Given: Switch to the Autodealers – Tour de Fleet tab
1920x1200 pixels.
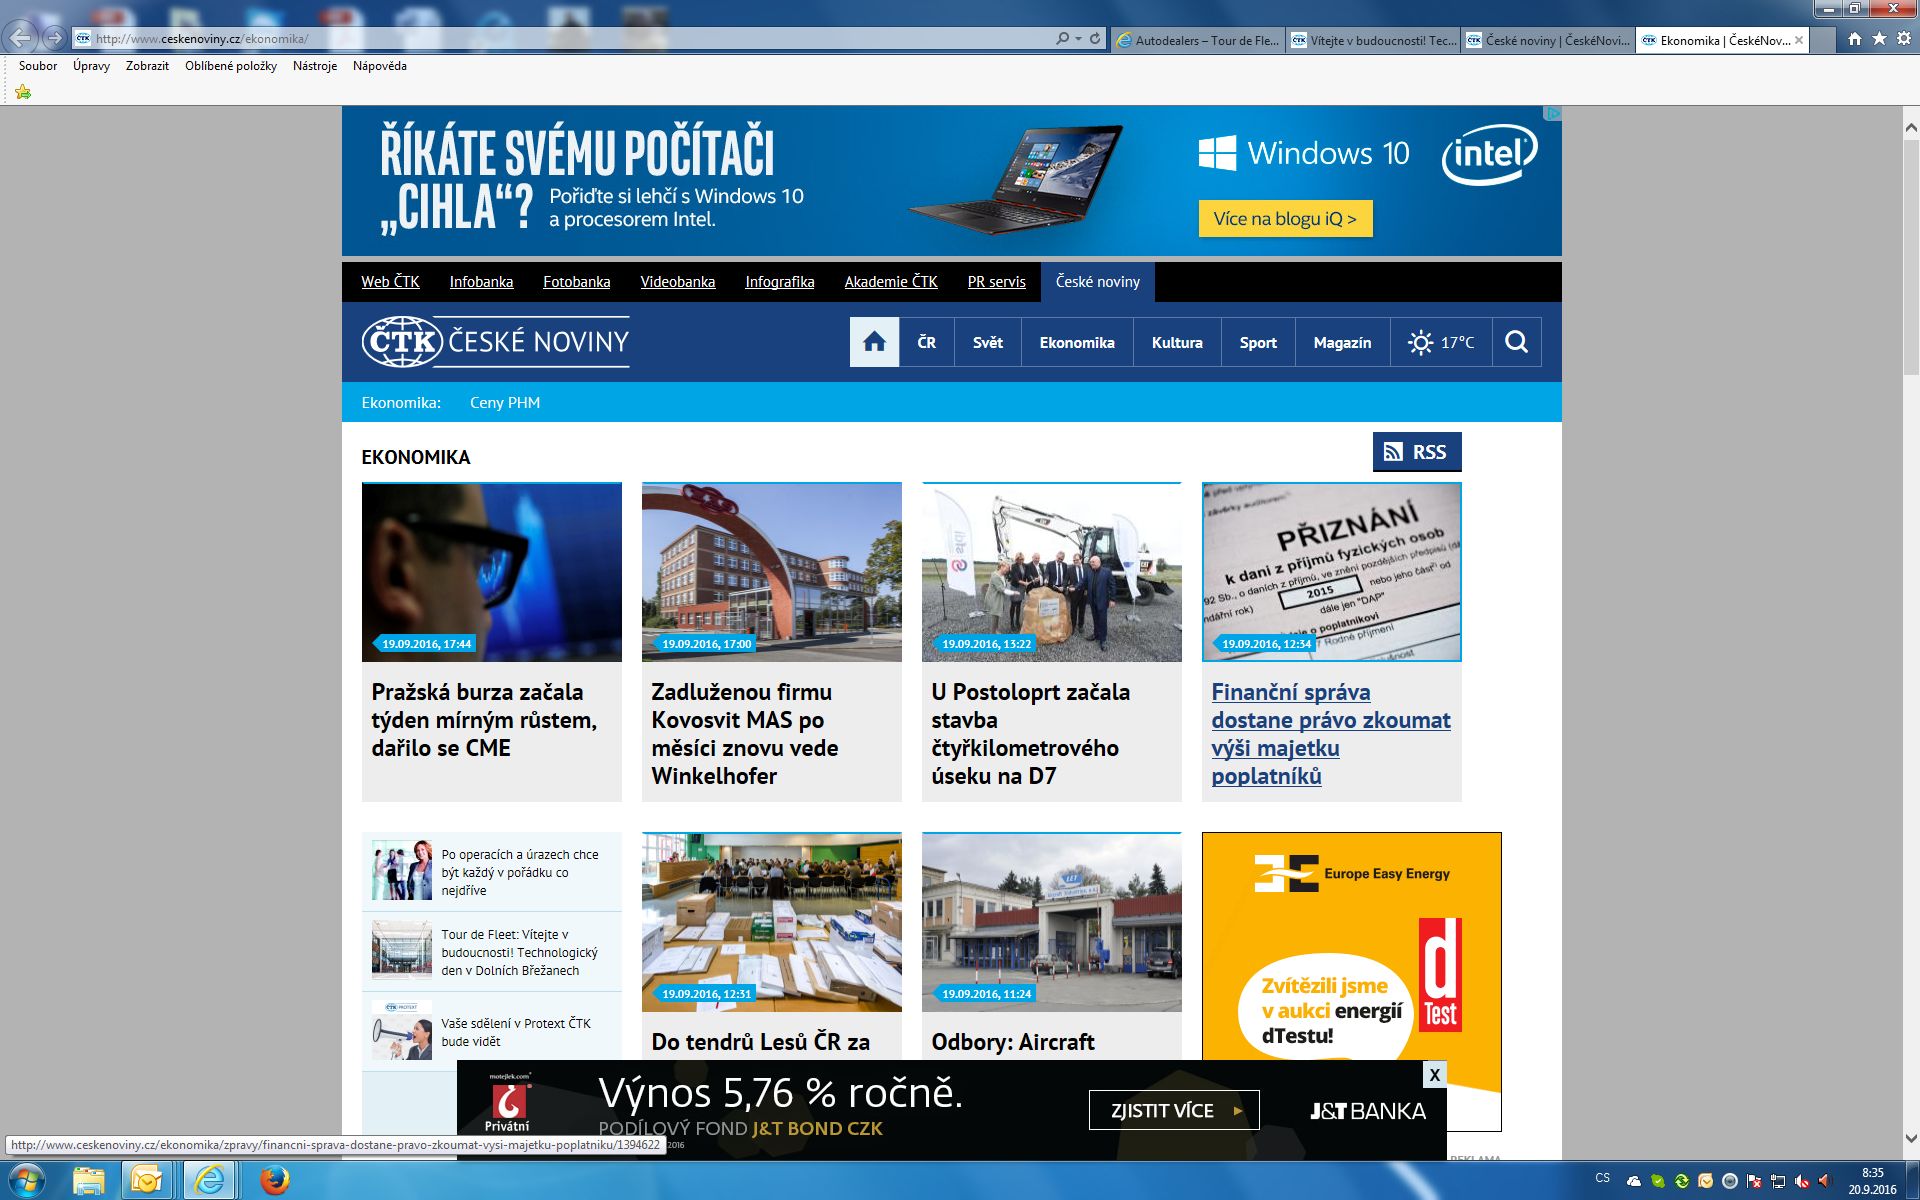Looking at the screenshot, I should pos(1198,40).
